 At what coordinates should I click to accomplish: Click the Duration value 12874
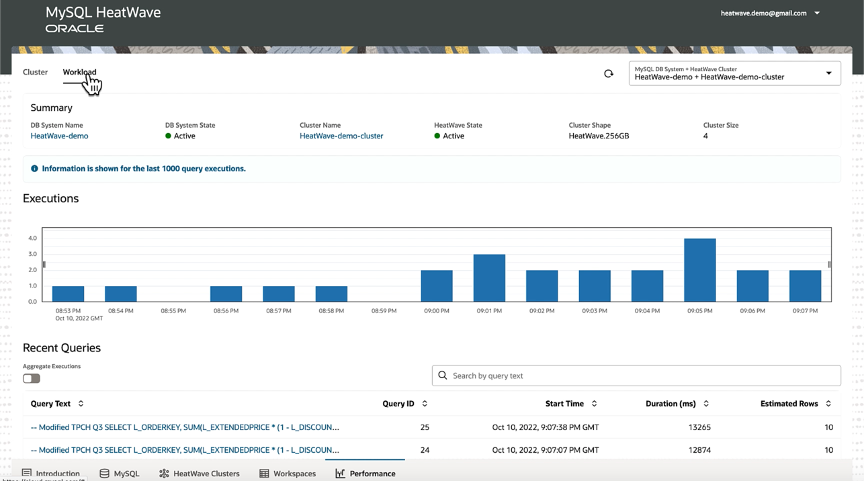point(699,450)
